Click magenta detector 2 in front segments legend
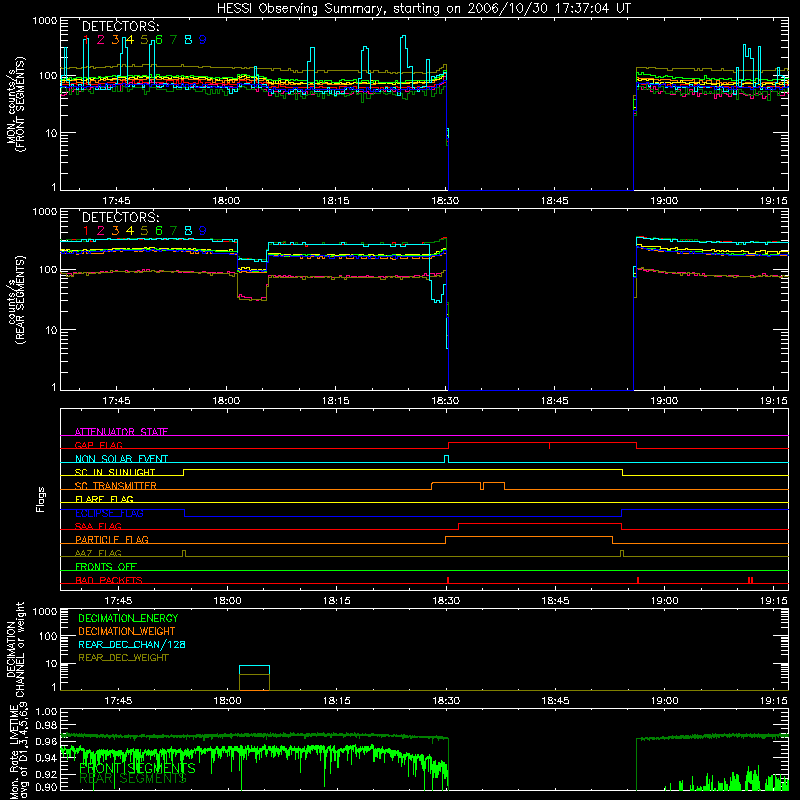This screenshot has width=800, height=800. [x=101, y=40]
